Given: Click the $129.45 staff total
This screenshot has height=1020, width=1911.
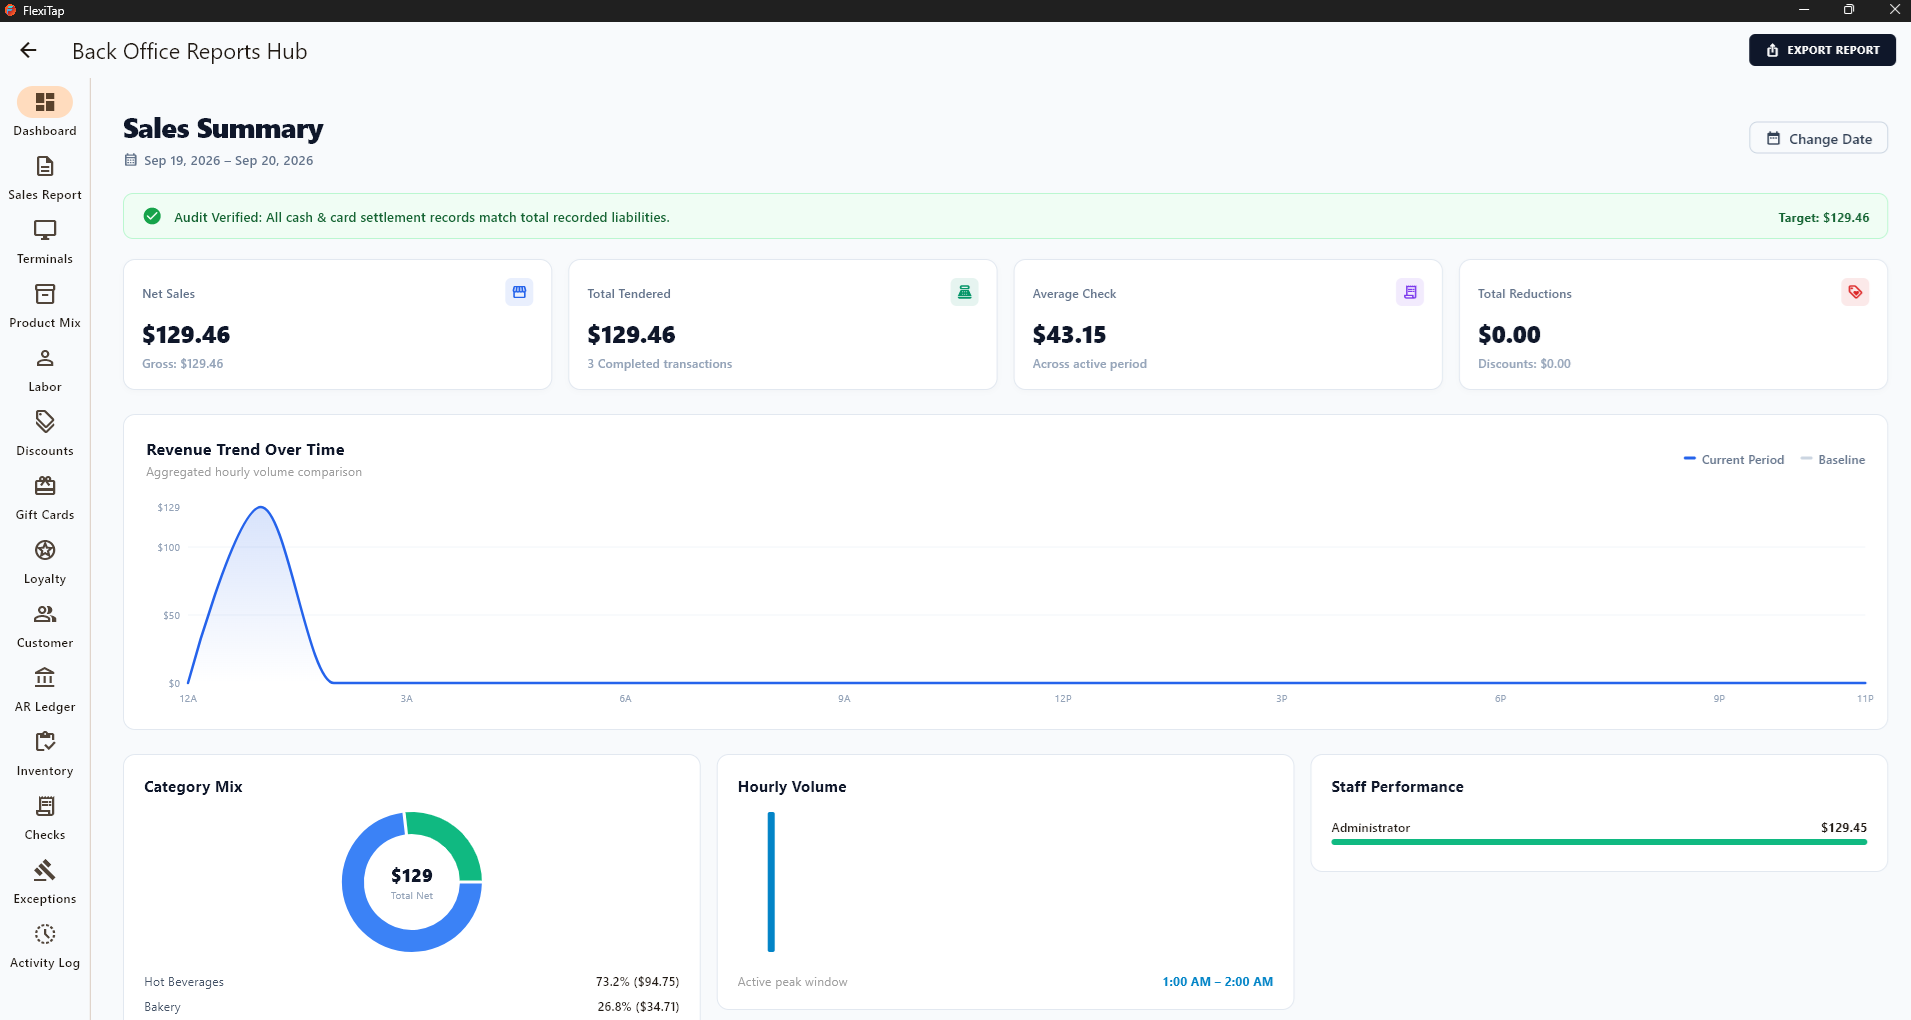Looking at the screenshot, I should [x=1843, y=828].
